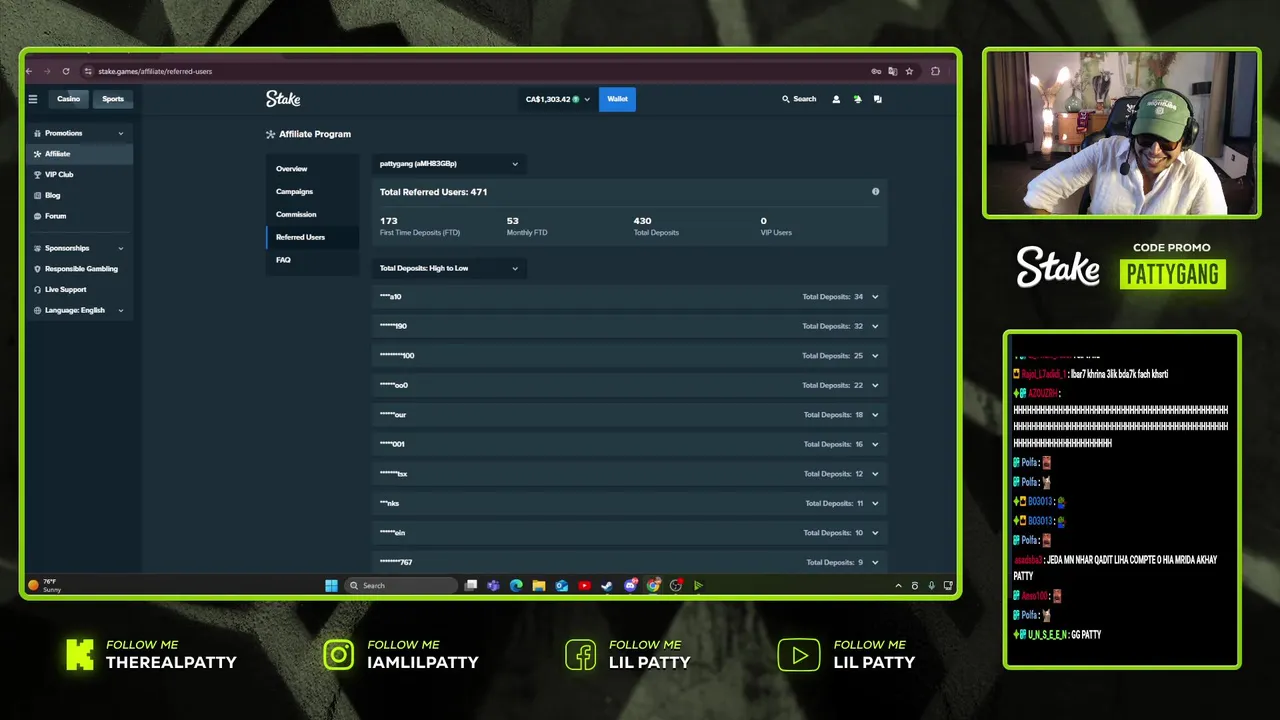Open the pattygang campaign dropdown
Viewport: 1280px width, 720px height.
[448, 163]
